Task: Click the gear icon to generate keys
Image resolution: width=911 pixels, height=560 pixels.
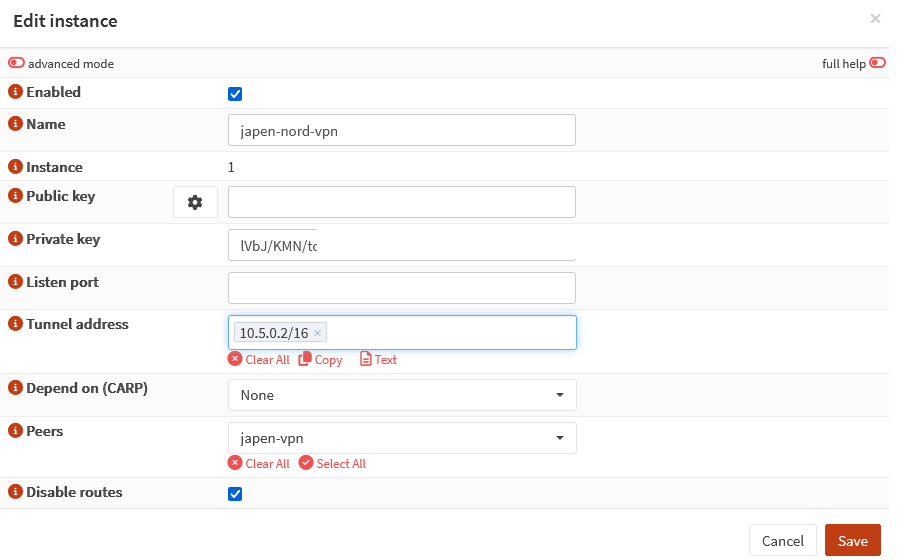Action: tap(195, 202)
